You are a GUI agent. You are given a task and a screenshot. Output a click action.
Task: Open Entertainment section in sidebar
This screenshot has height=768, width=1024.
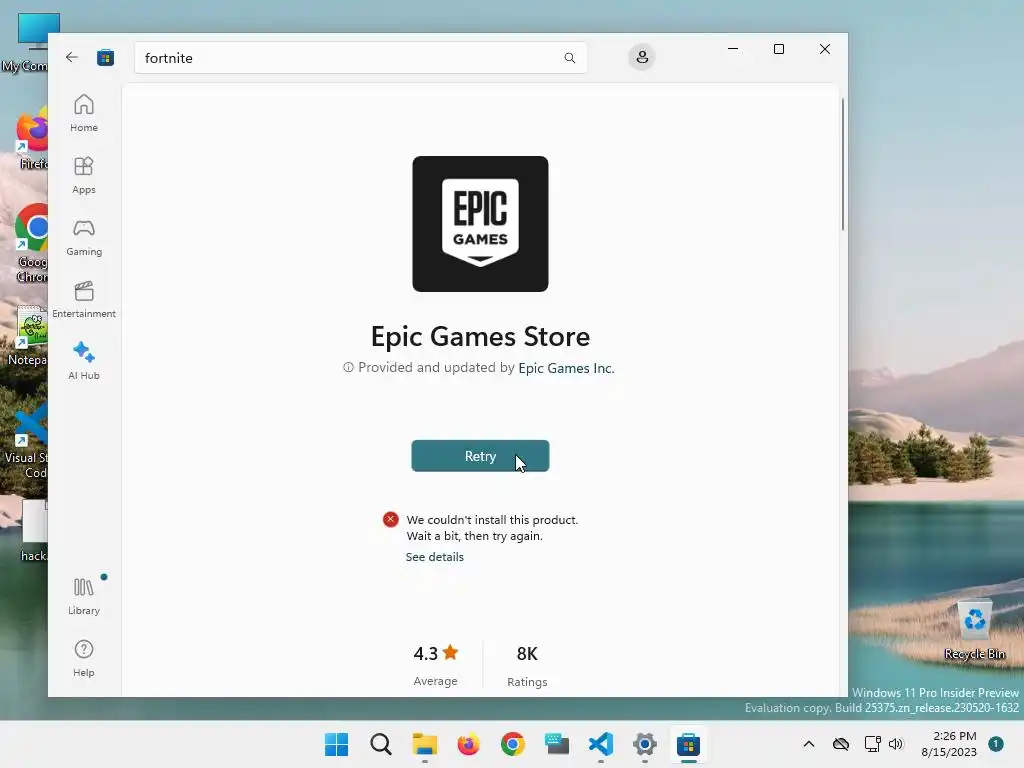point(84,299)
